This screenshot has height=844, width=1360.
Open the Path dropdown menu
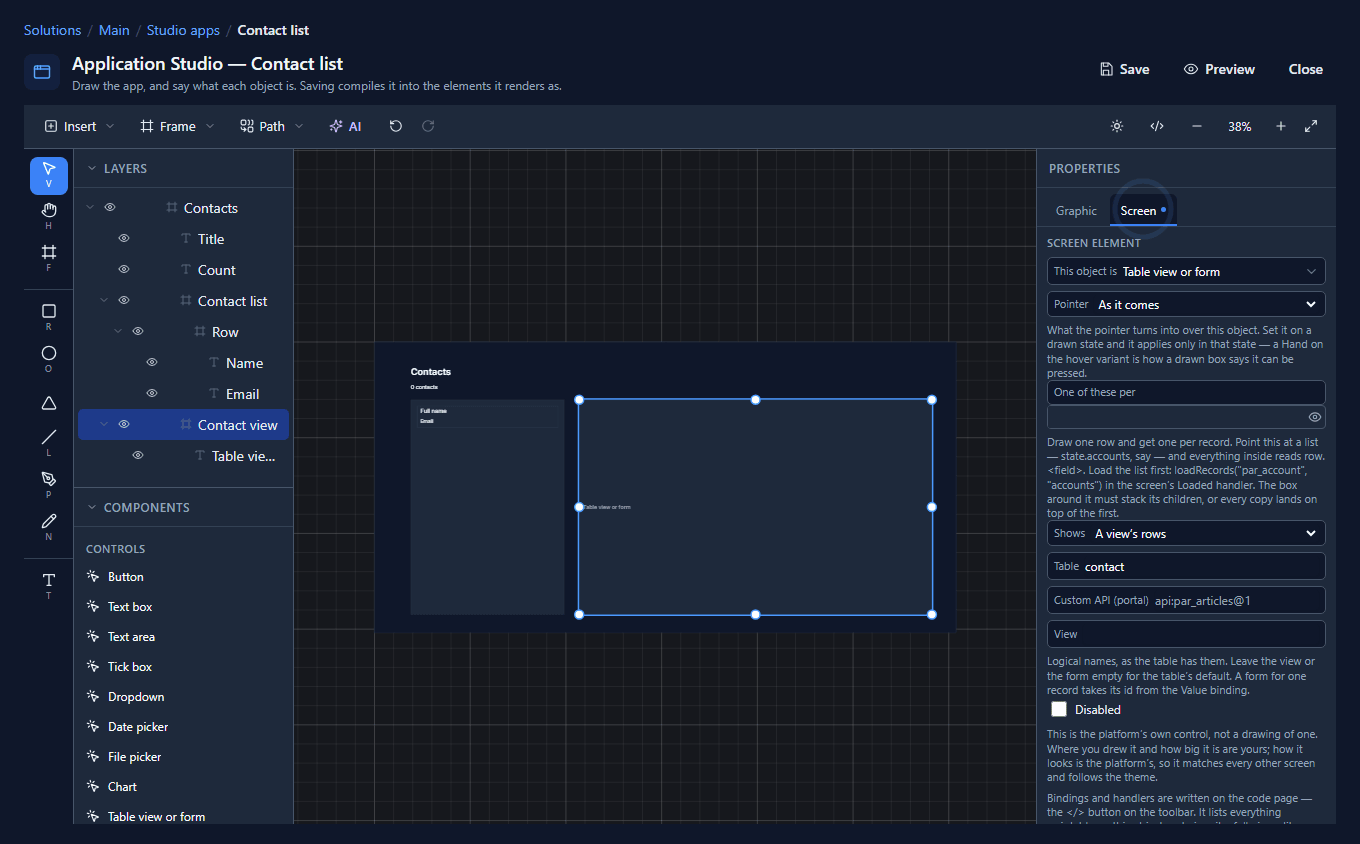[272, 126]
